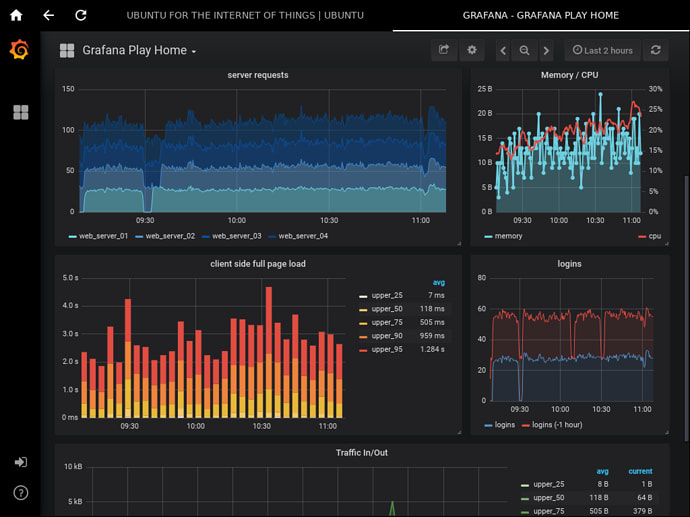Sort Traffic legend by current column

(640, 471)
